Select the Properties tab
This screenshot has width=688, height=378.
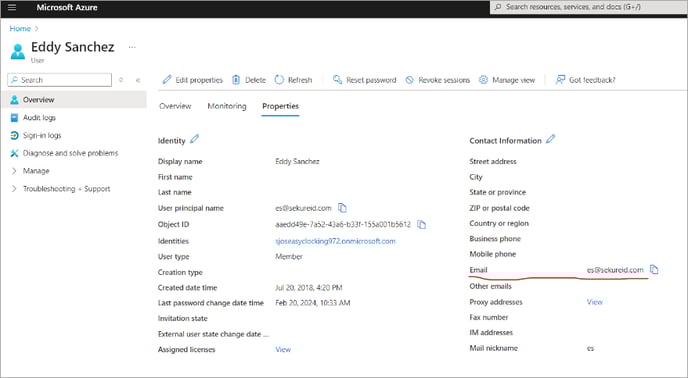[280, 106]
